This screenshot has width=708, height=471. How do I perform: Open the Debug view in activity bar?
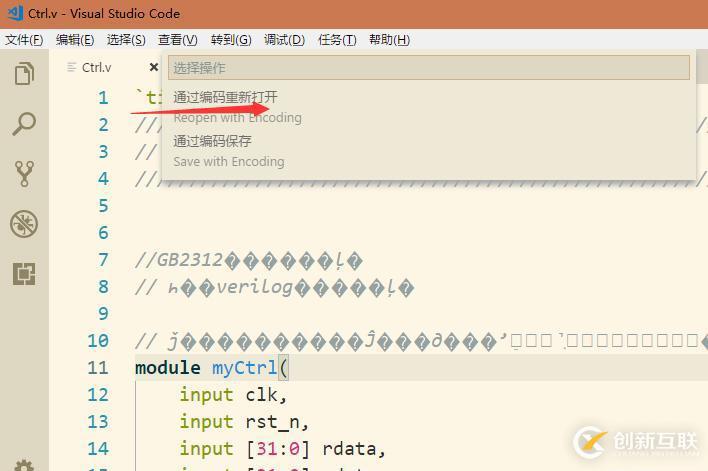pyautogui.click(x=24, y=224)
